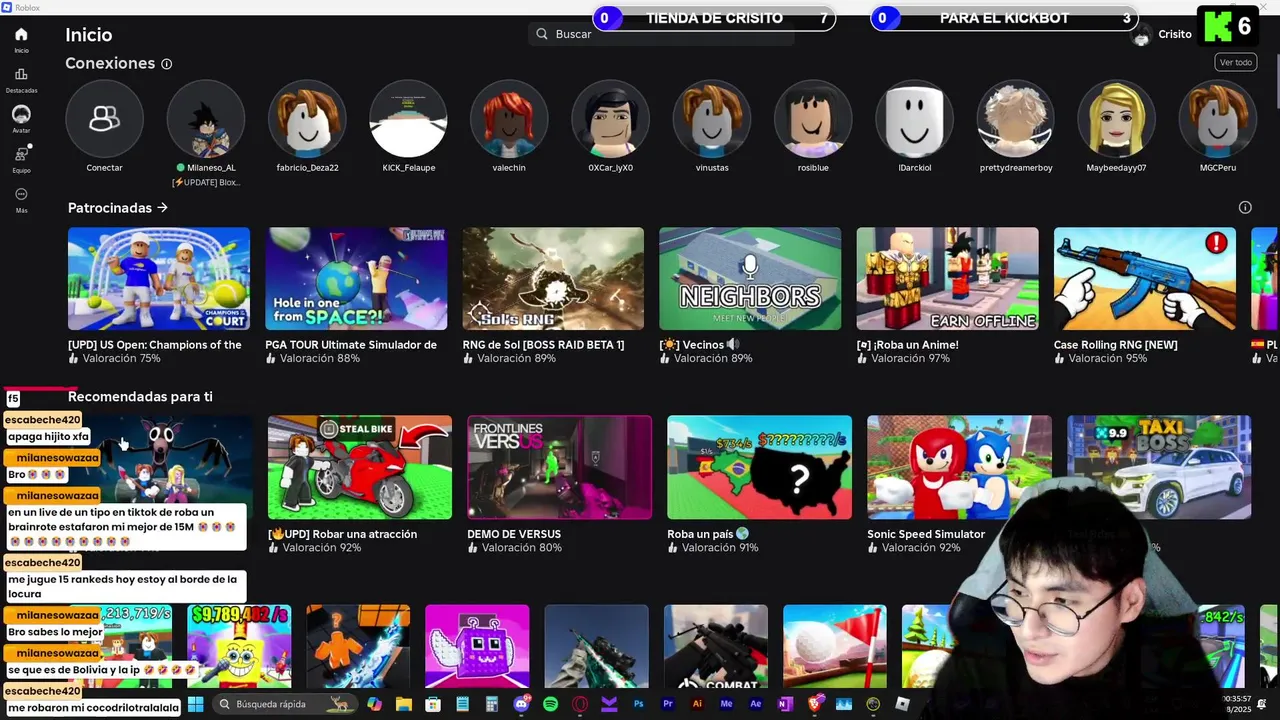Click the Conectar connections icon
The height and width of the screenshot is (720, 1280).
point(104,119)
